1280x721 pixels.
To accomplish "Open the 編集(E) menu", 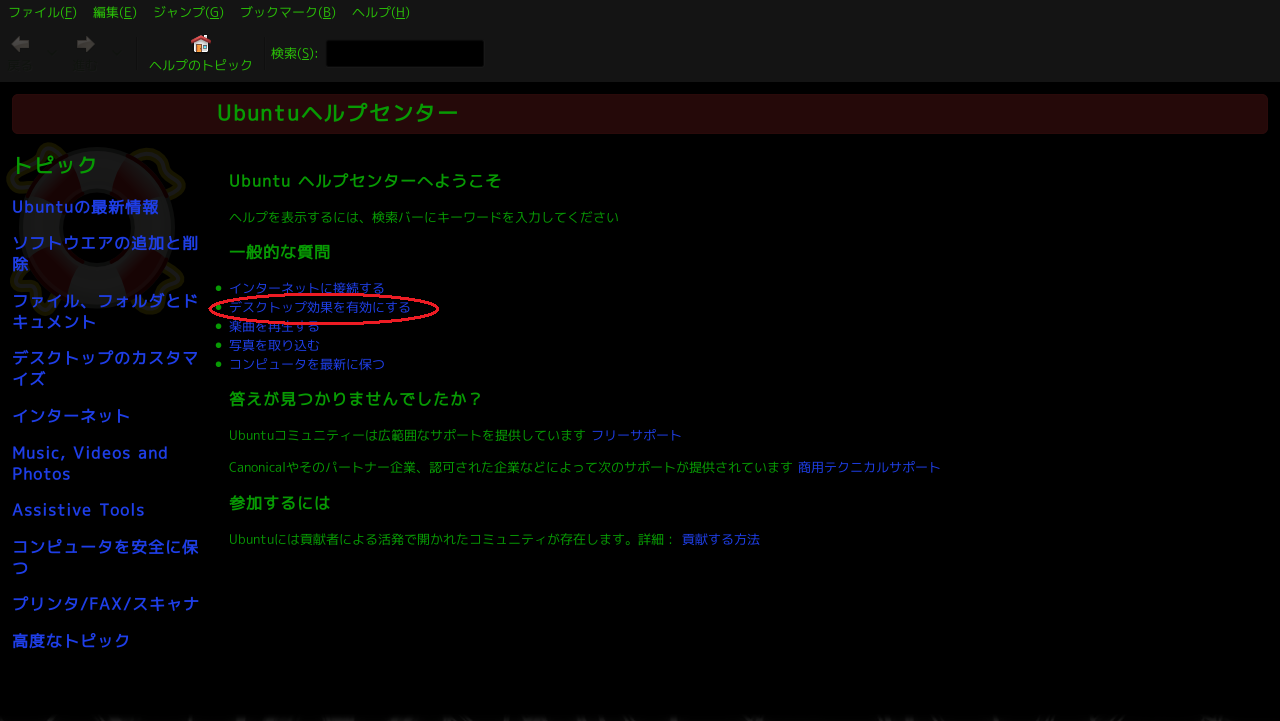I will (115, 12).
